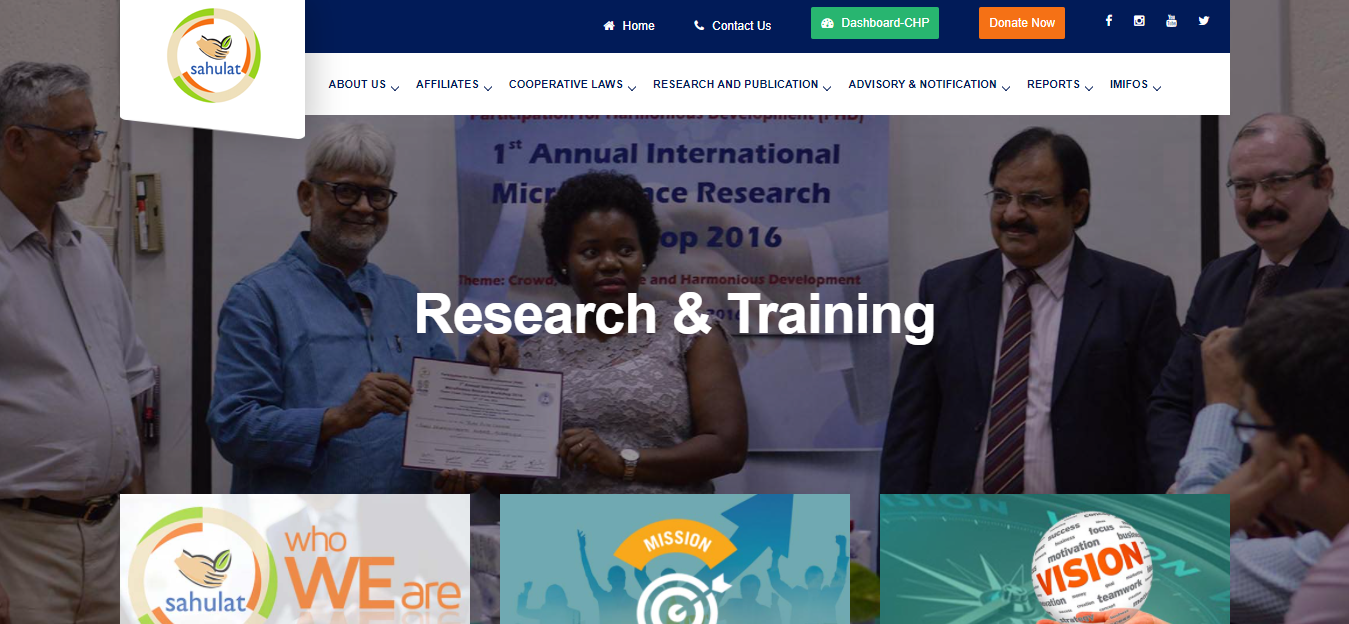Open the Instagram social icon
The height and width of the screenshot is (624, 1349).
pos(1139,21)
